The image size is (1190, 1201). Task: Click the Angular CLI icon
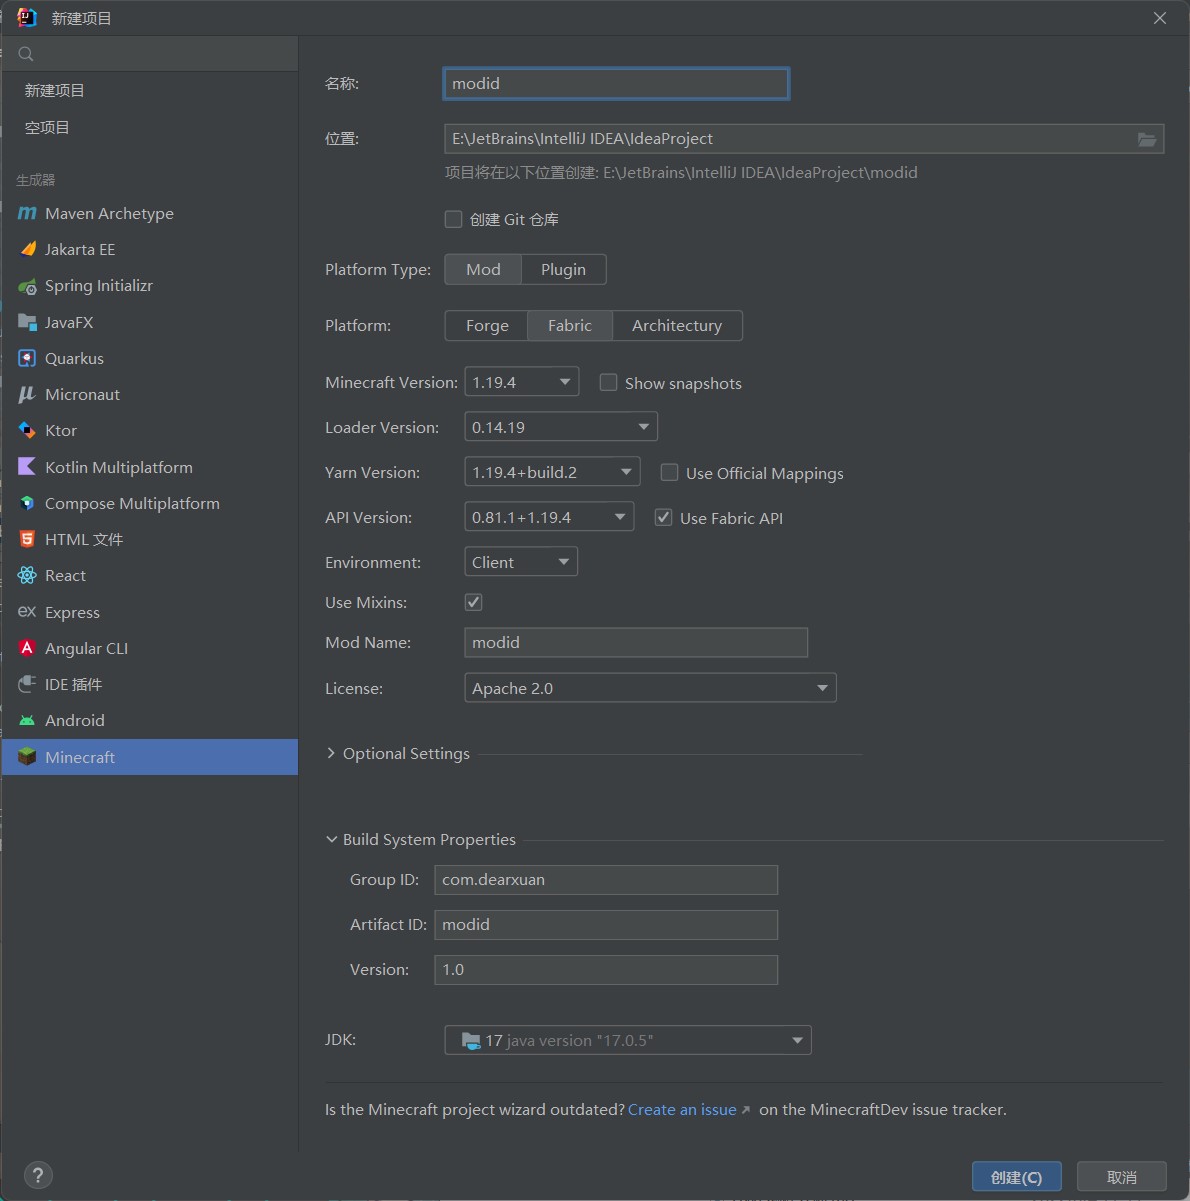pos(27,648)
